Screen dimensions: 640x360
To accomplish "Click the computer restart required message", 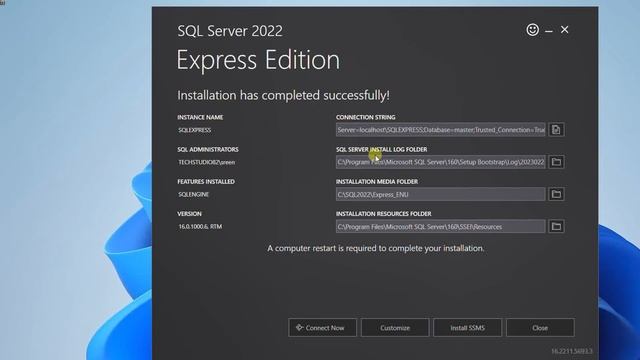I will click(376, 248).
